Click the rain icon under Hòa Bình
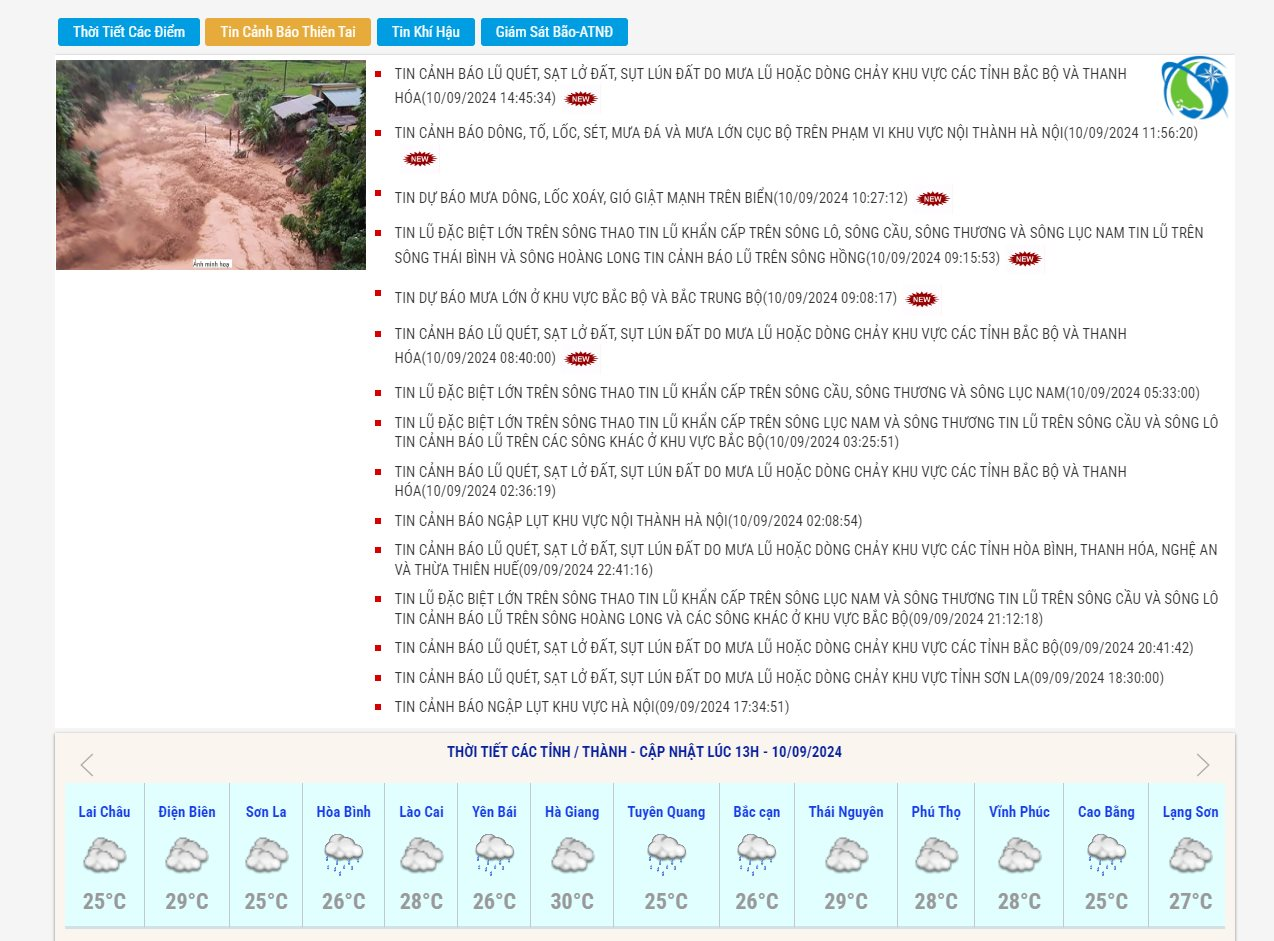The image size is (1274, 941). [x=343, y=855]
